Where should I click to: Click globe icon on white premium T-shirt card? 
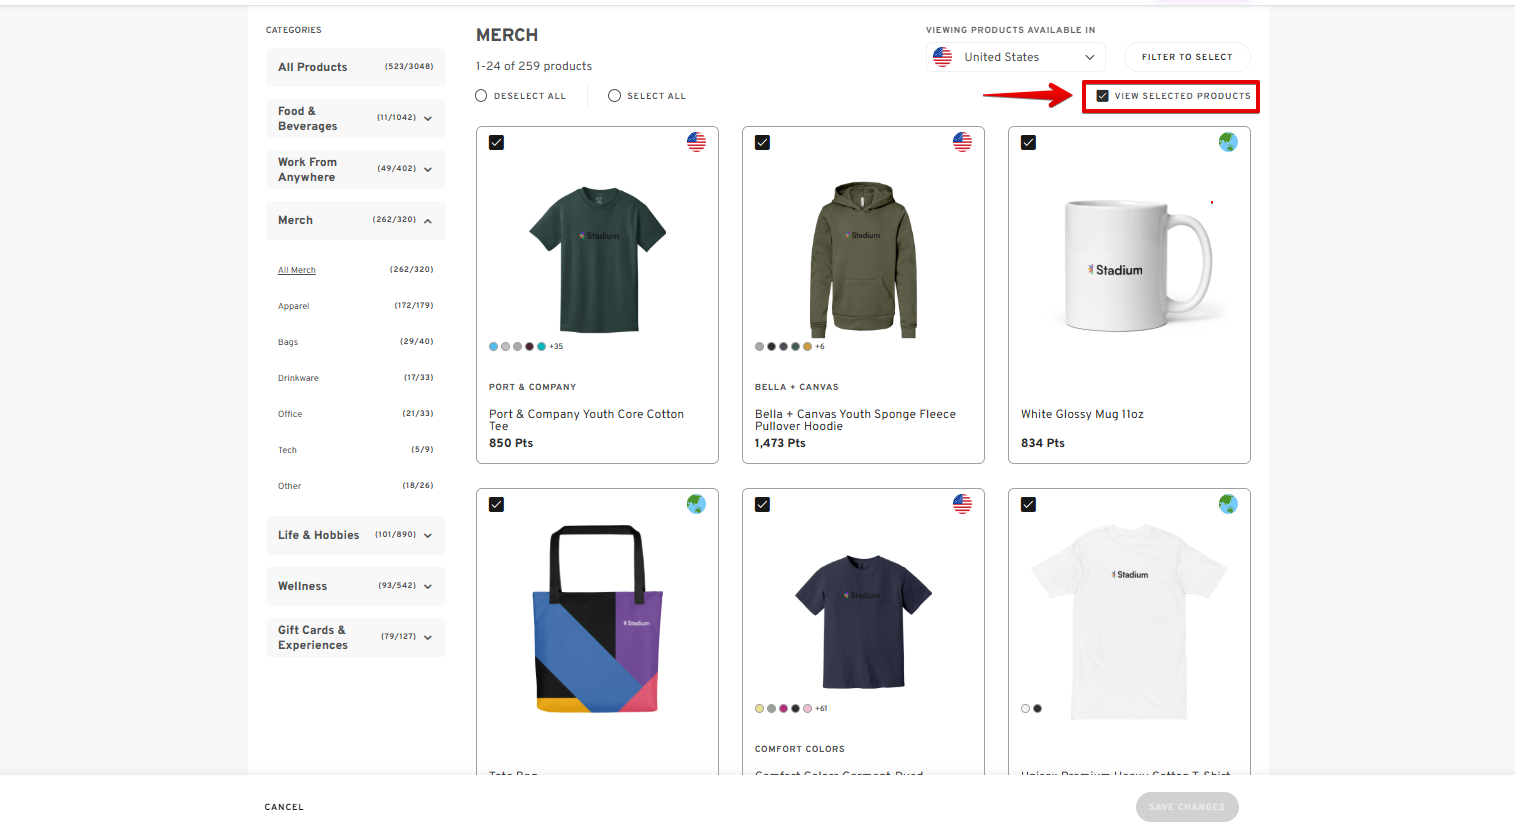click(x=1228, y=504)
